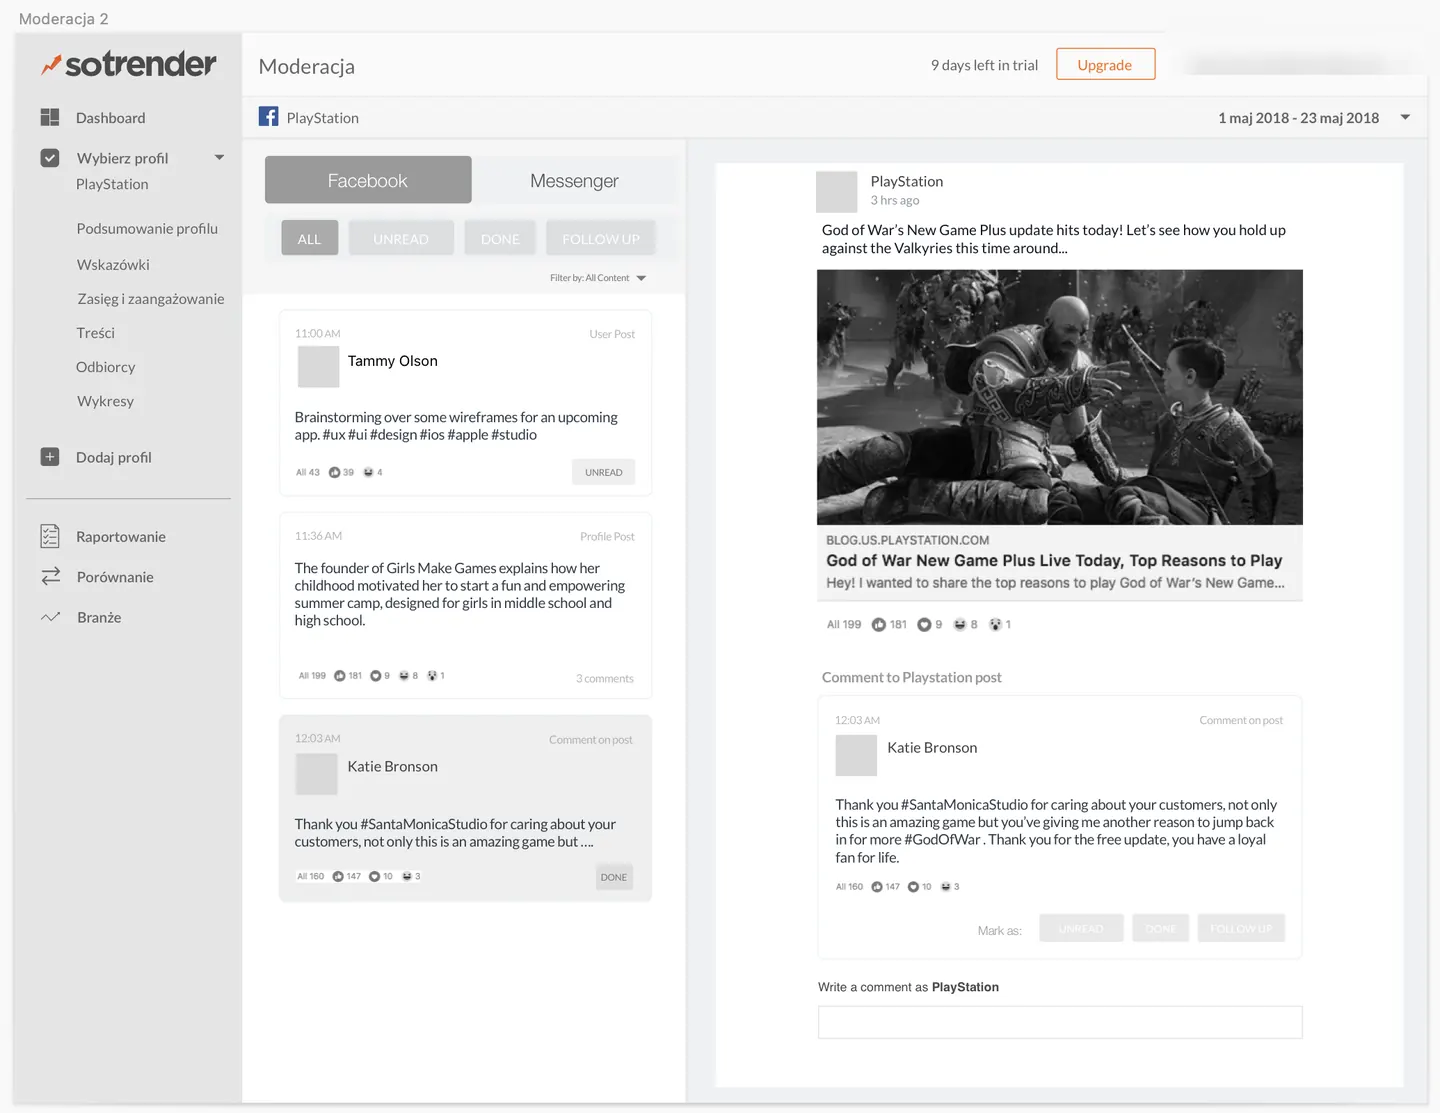Select the ALL filter tab
The image size is (1440, 1113).
pyautogui.click(x=309, y=238)
